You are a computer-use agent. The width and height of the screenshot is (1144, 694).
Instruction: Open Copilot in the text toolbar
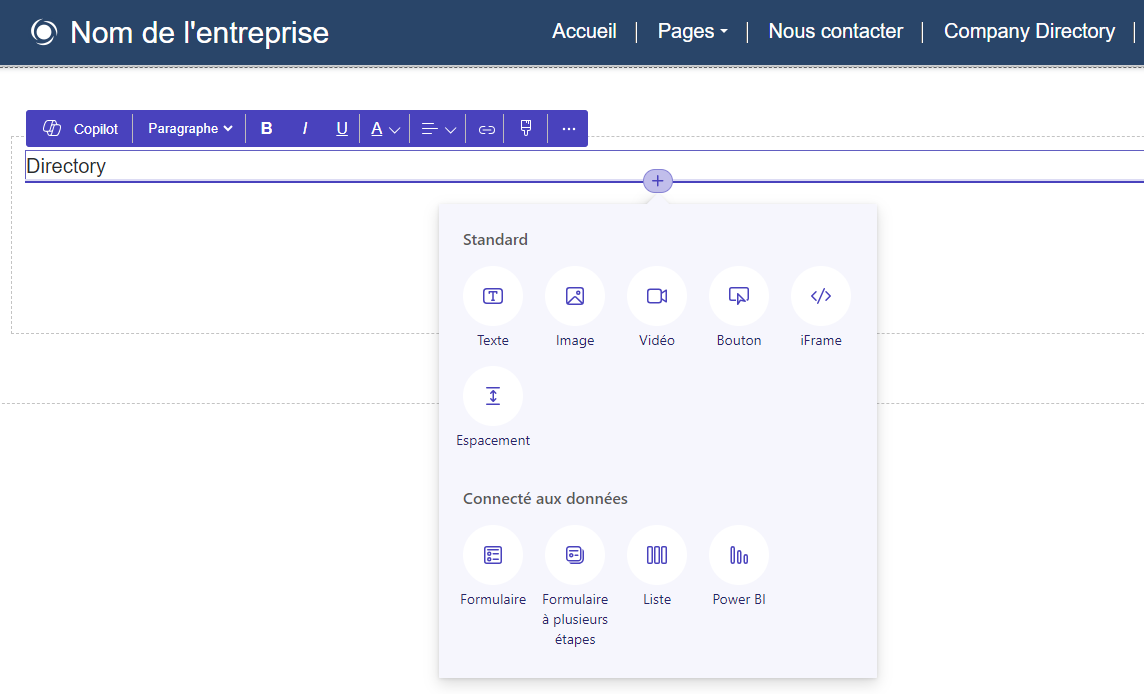[x=80, y=128]
